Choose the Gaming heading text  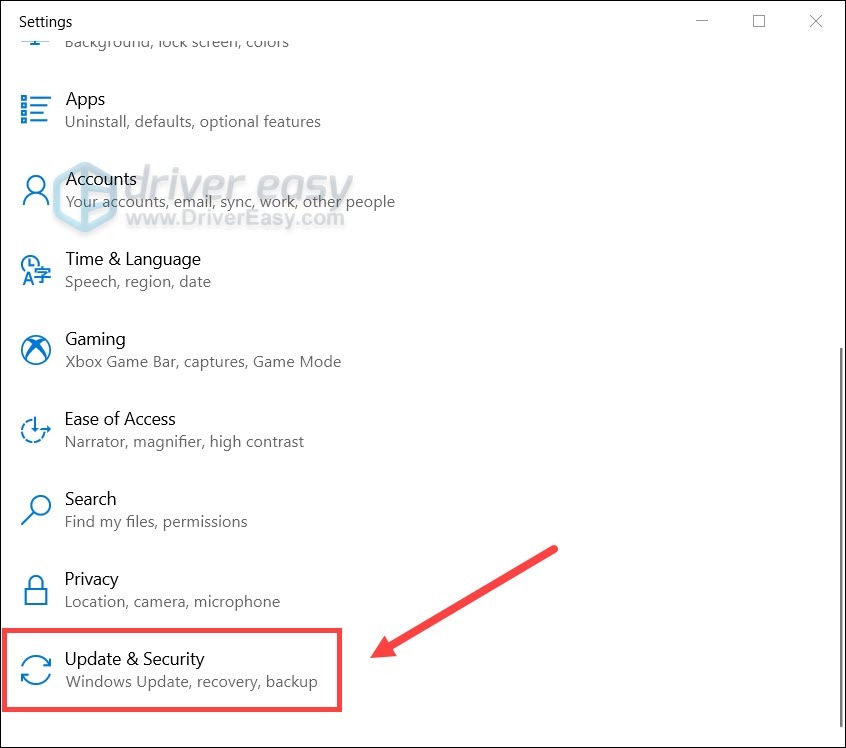coord(95,339)
